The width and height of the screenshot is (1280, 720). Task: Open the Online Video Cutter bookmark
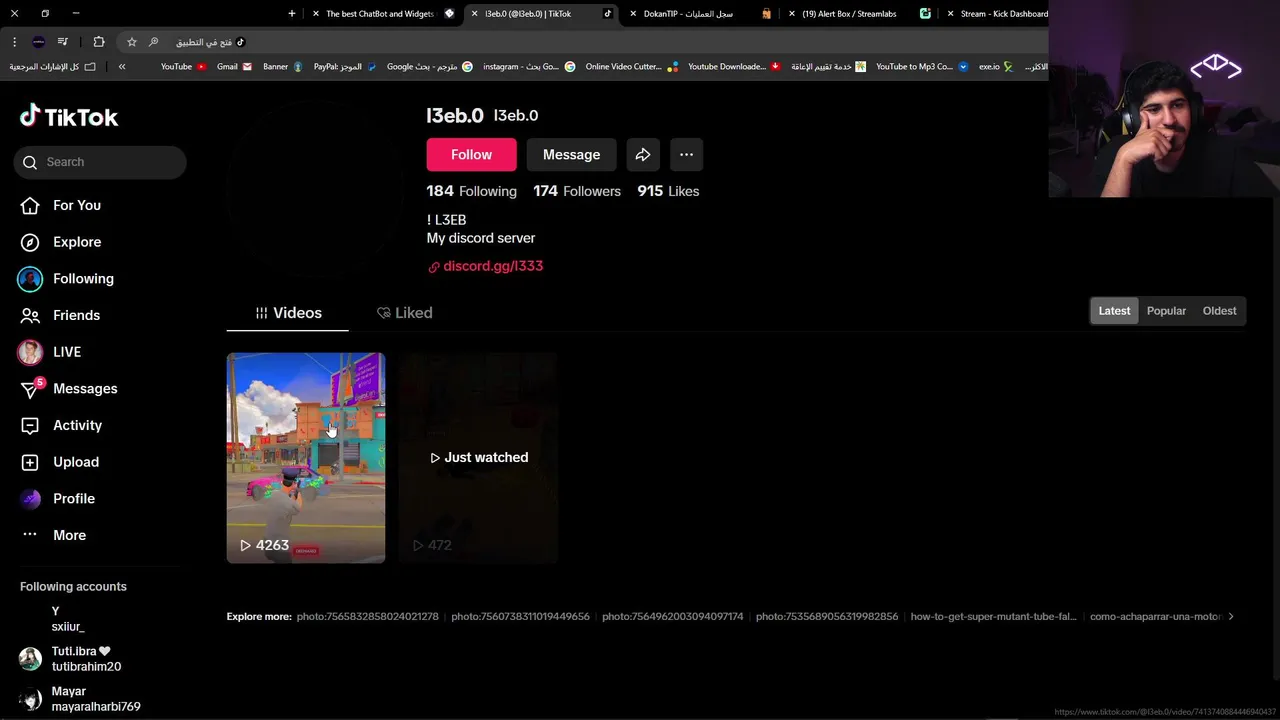631,67
